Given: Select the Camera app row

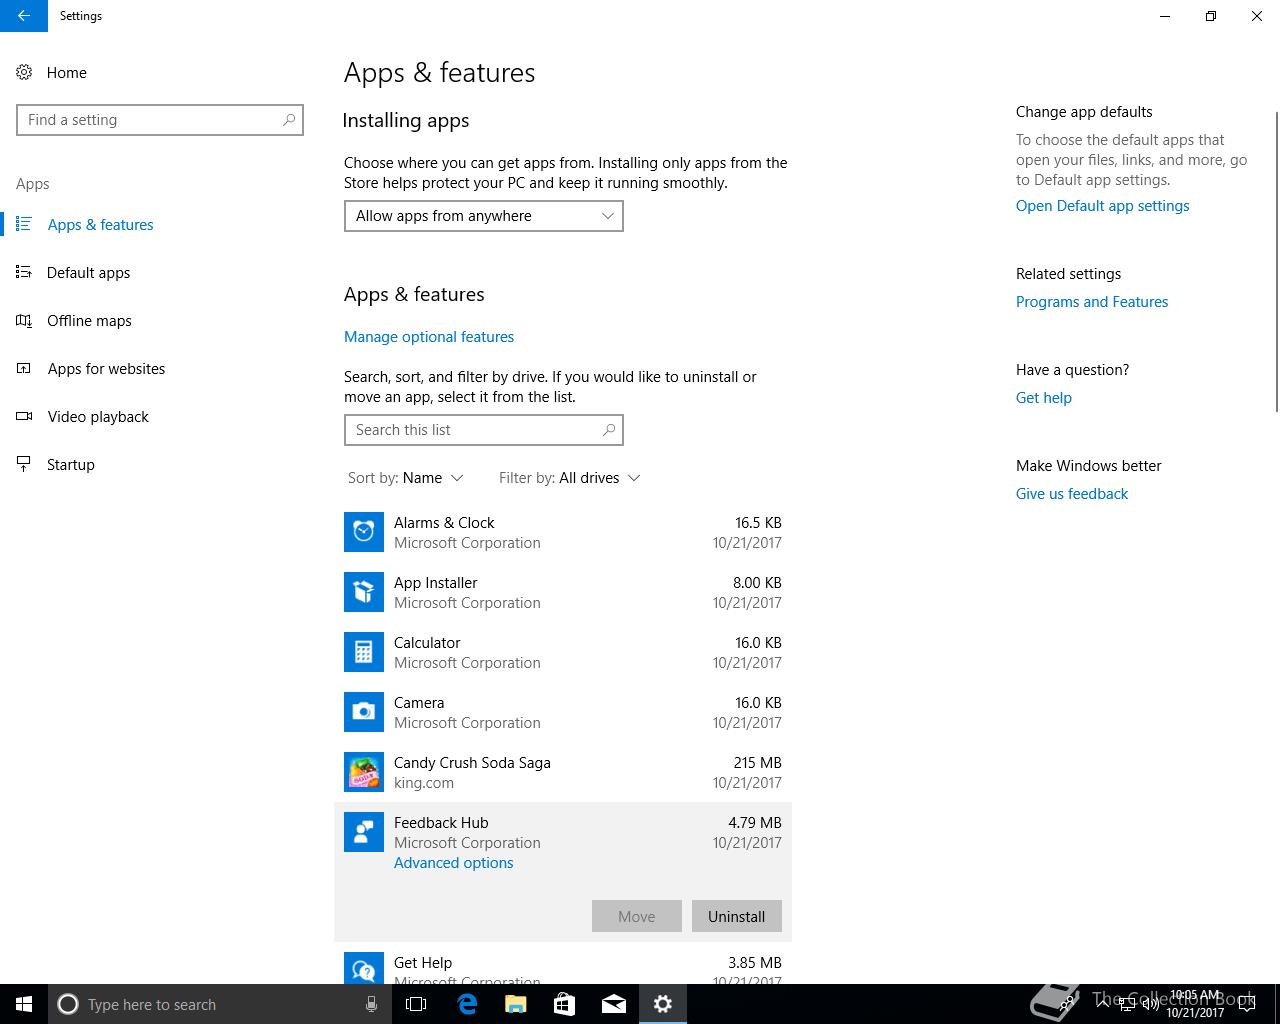Looking at the screenshot, I should [x=563, y=712].
